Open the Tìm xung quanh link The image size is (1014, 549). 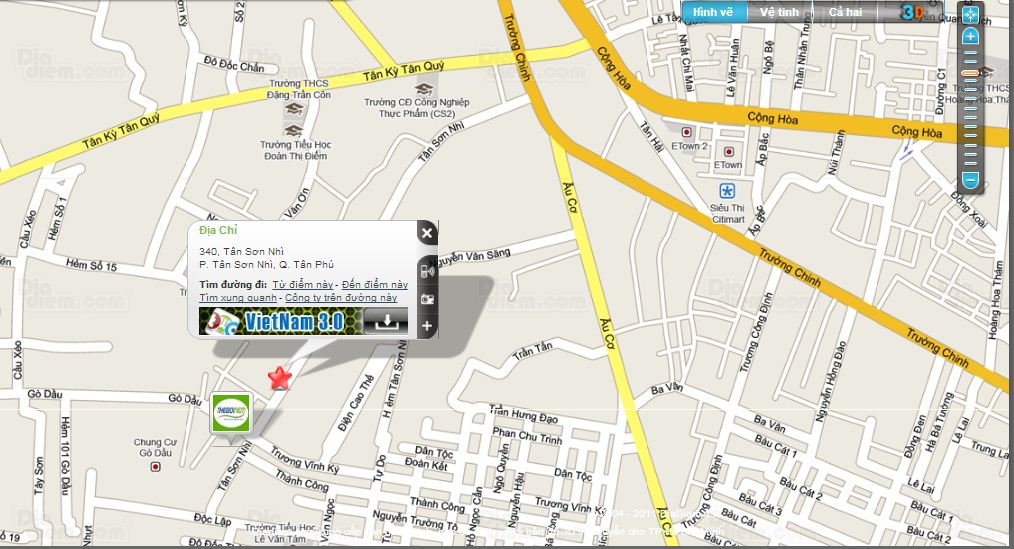pos(238,297)
